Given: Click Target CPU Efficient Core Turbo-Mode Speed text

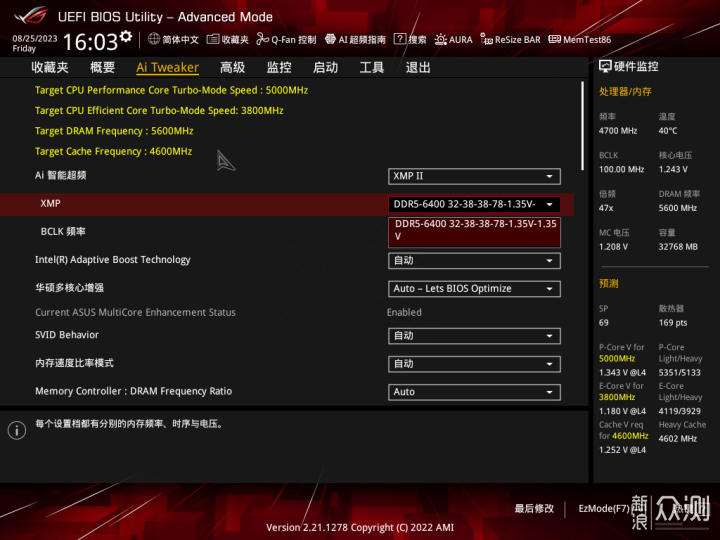Looking at the screenshot, I should tap(159, 111).
